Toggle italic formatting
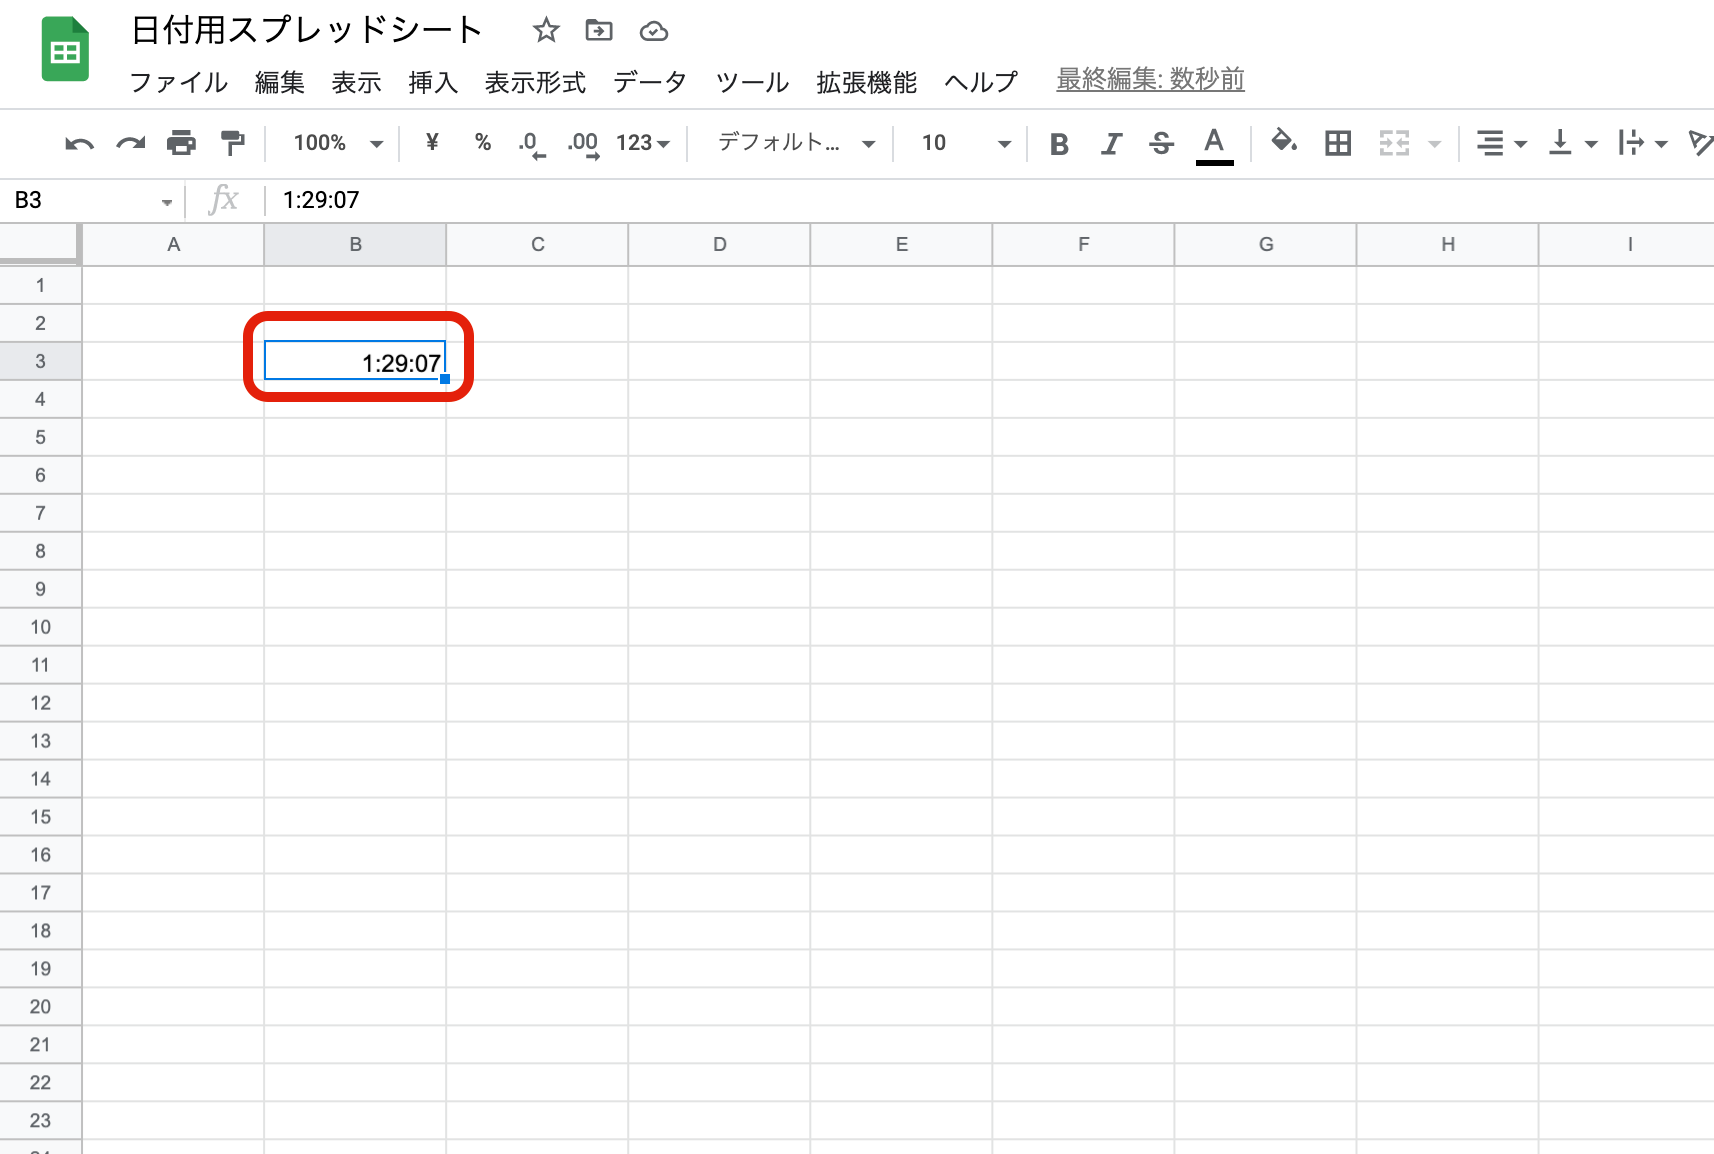 click(1111, 144)
